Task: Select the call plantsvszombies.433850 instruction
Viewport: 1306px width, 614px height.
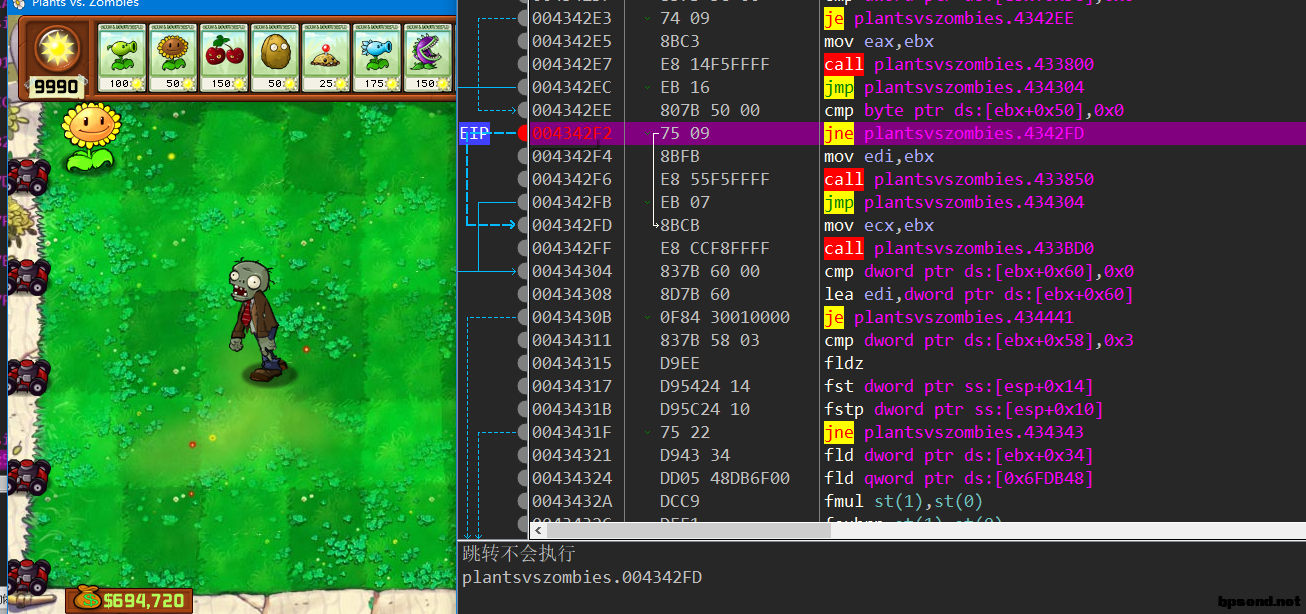Action: 959,179
